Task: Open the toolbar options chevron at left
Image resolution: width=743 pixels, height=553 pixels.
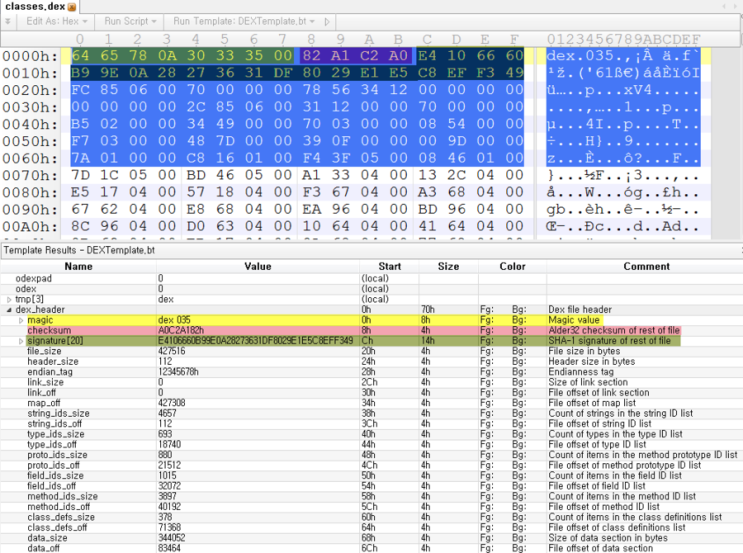Action: [x=8, y=21]
